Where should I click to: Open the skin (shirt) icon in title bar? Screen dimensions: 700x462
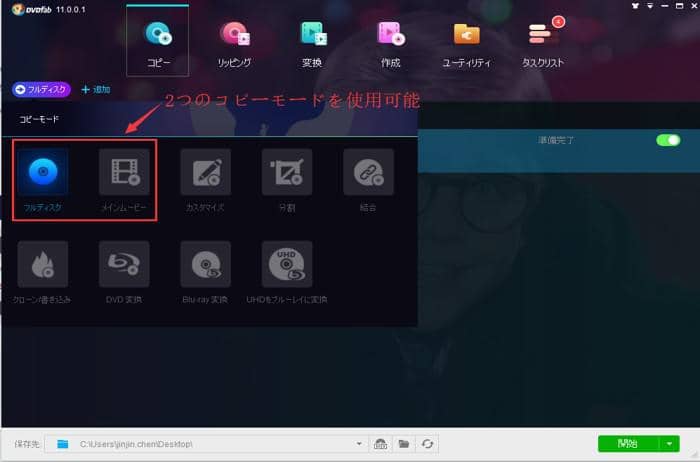point(635,6)
